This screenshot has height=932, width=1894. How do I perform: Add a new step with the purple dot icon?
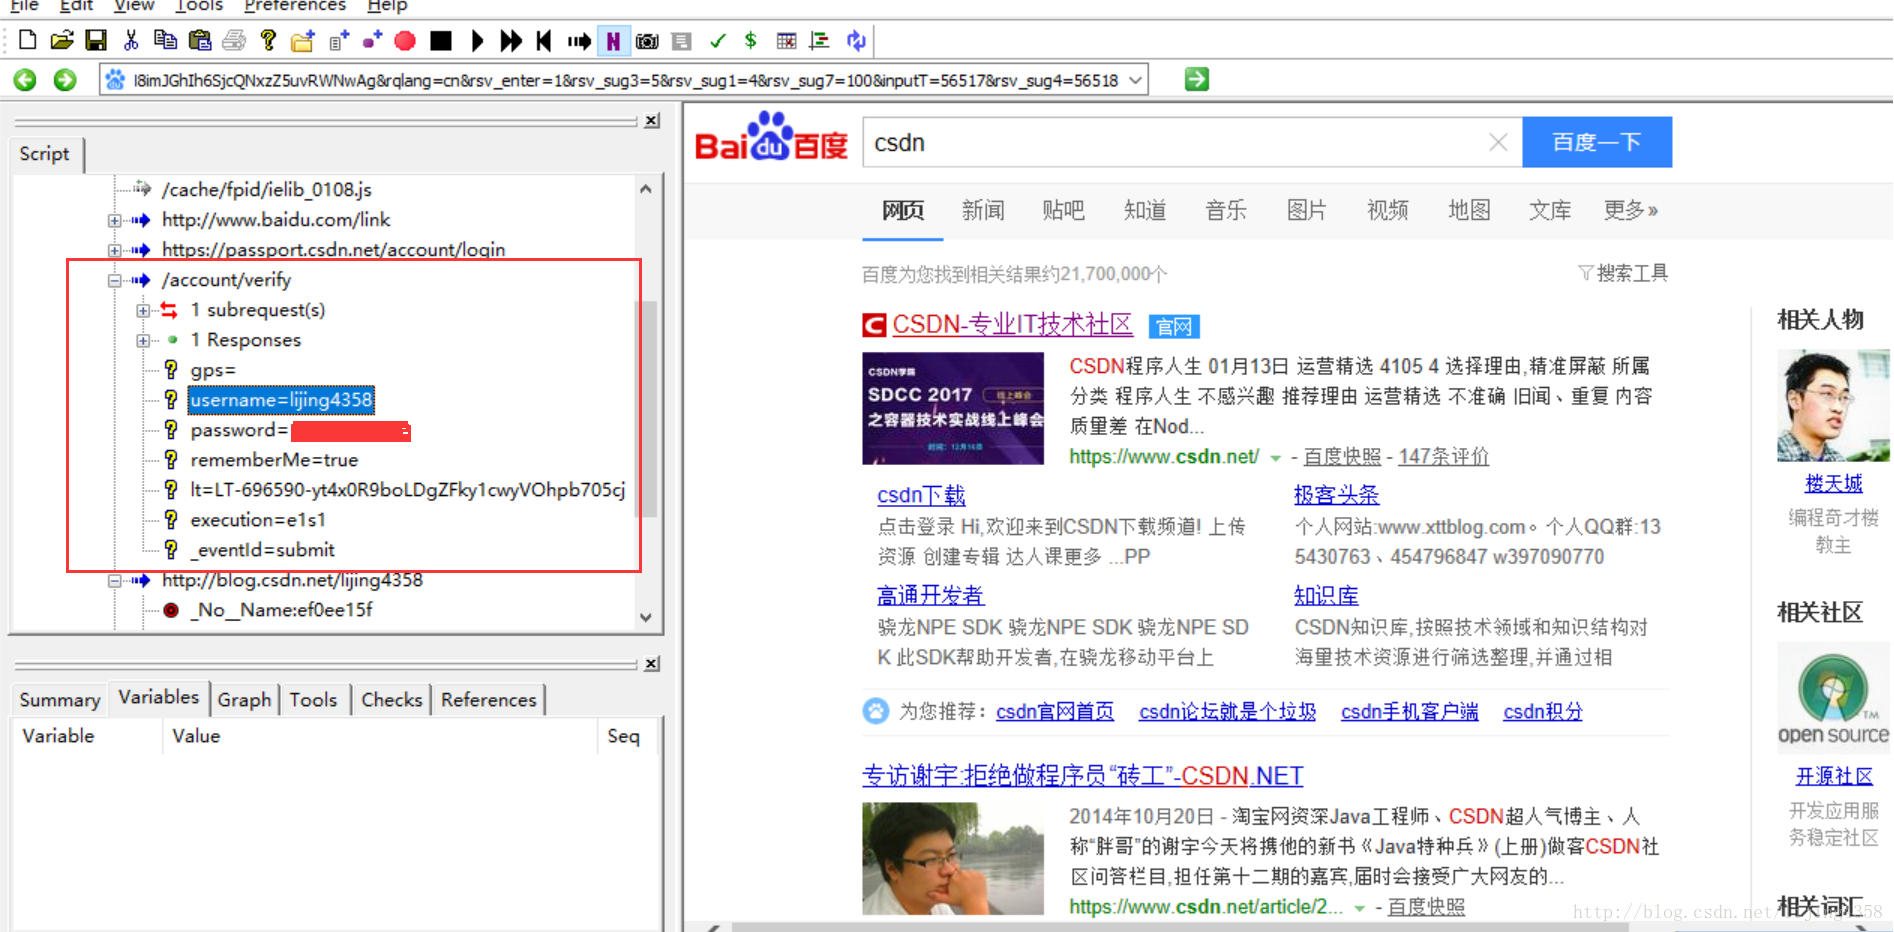pos(372,40)
